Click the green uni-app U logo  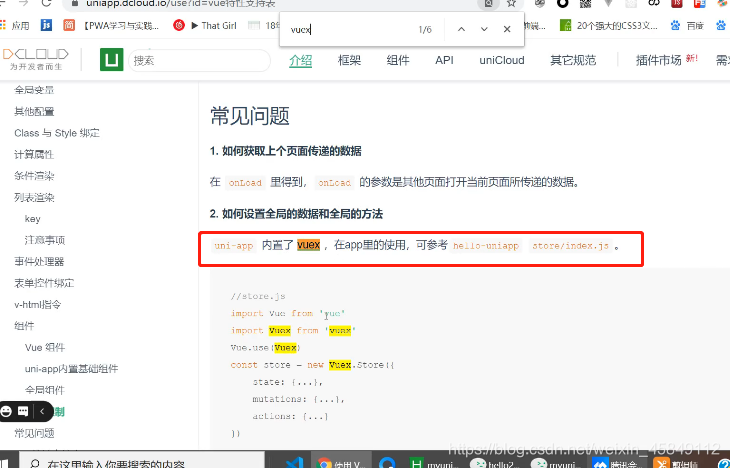112,60
